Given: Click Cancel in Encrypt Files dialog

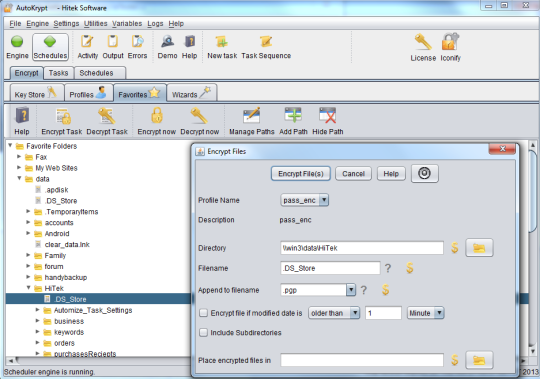Looking at the screenshot, I should [x=353, y=173].
